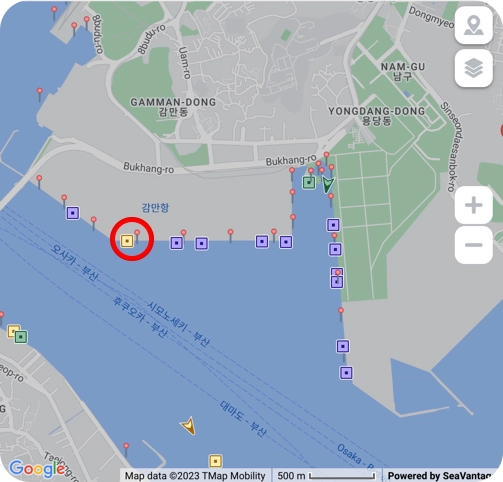Open the Google logo link
The height and width of the screenshot is (482, 503).
pos(37,469)
